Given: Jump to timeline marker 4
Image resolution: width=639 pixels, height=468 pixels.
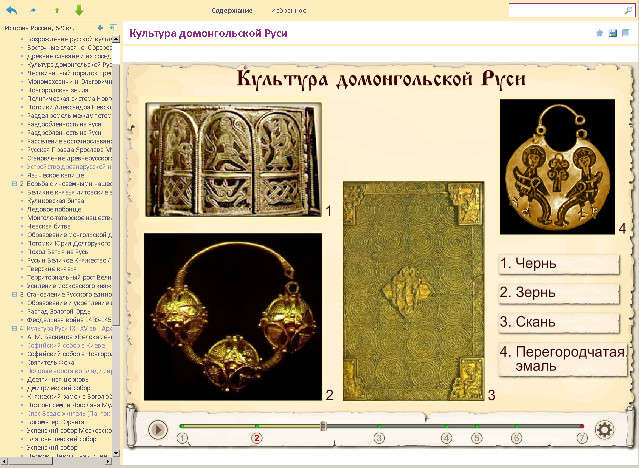Looking at the screenshot, I should pyautogui.click(x=447, y=438).
